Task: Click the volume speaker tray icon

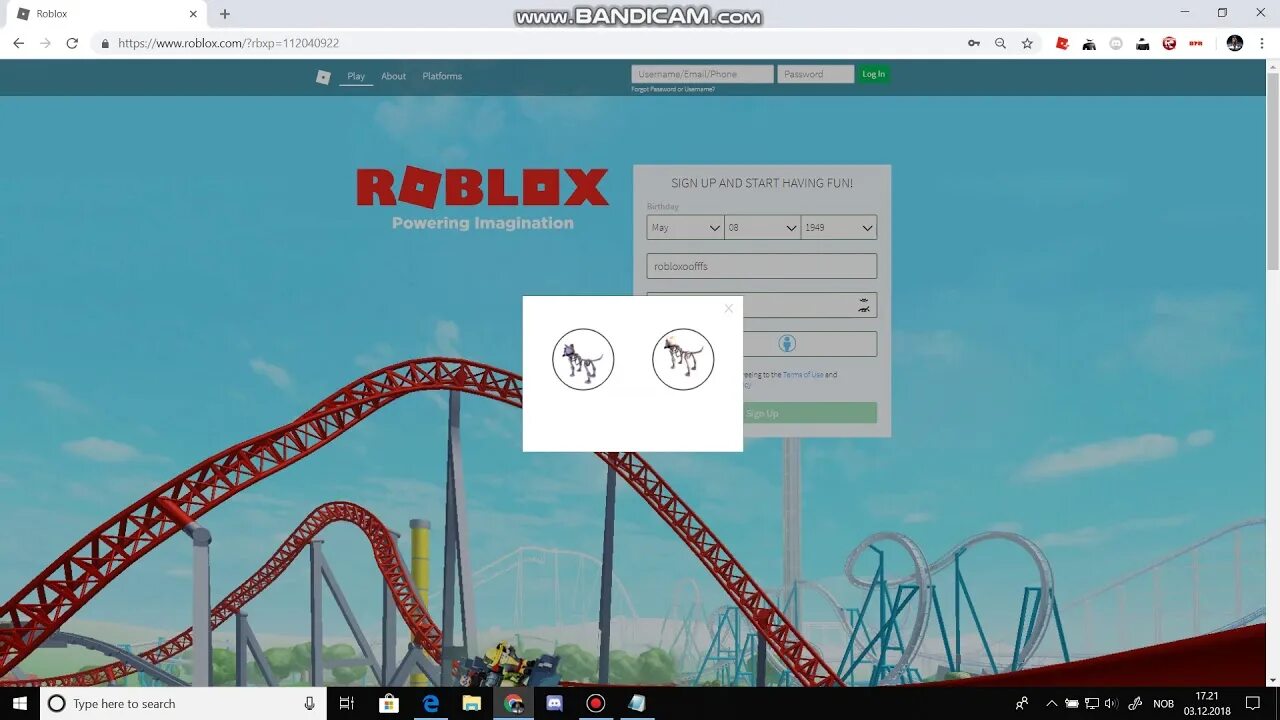Action: click(1111, 703)
